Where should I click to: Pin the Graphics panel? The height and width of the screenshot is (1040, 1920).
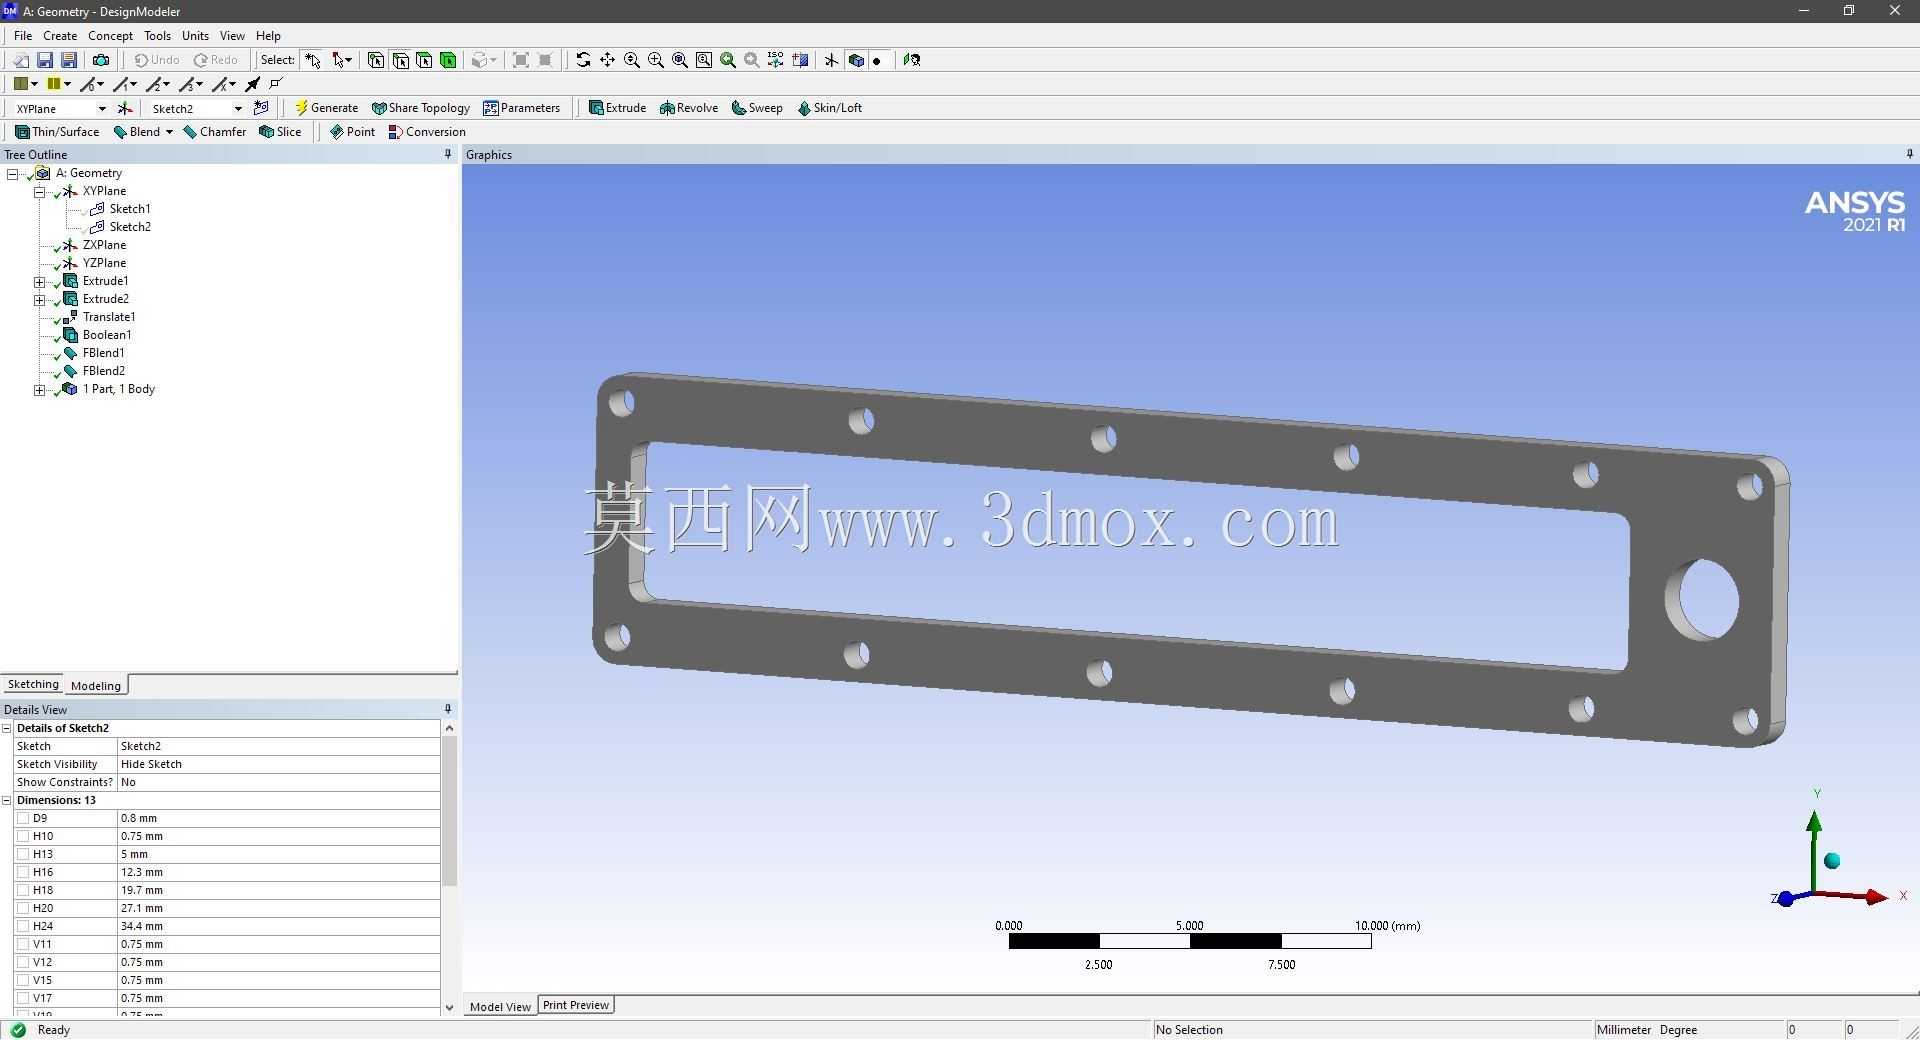[x=1909, y=154]
